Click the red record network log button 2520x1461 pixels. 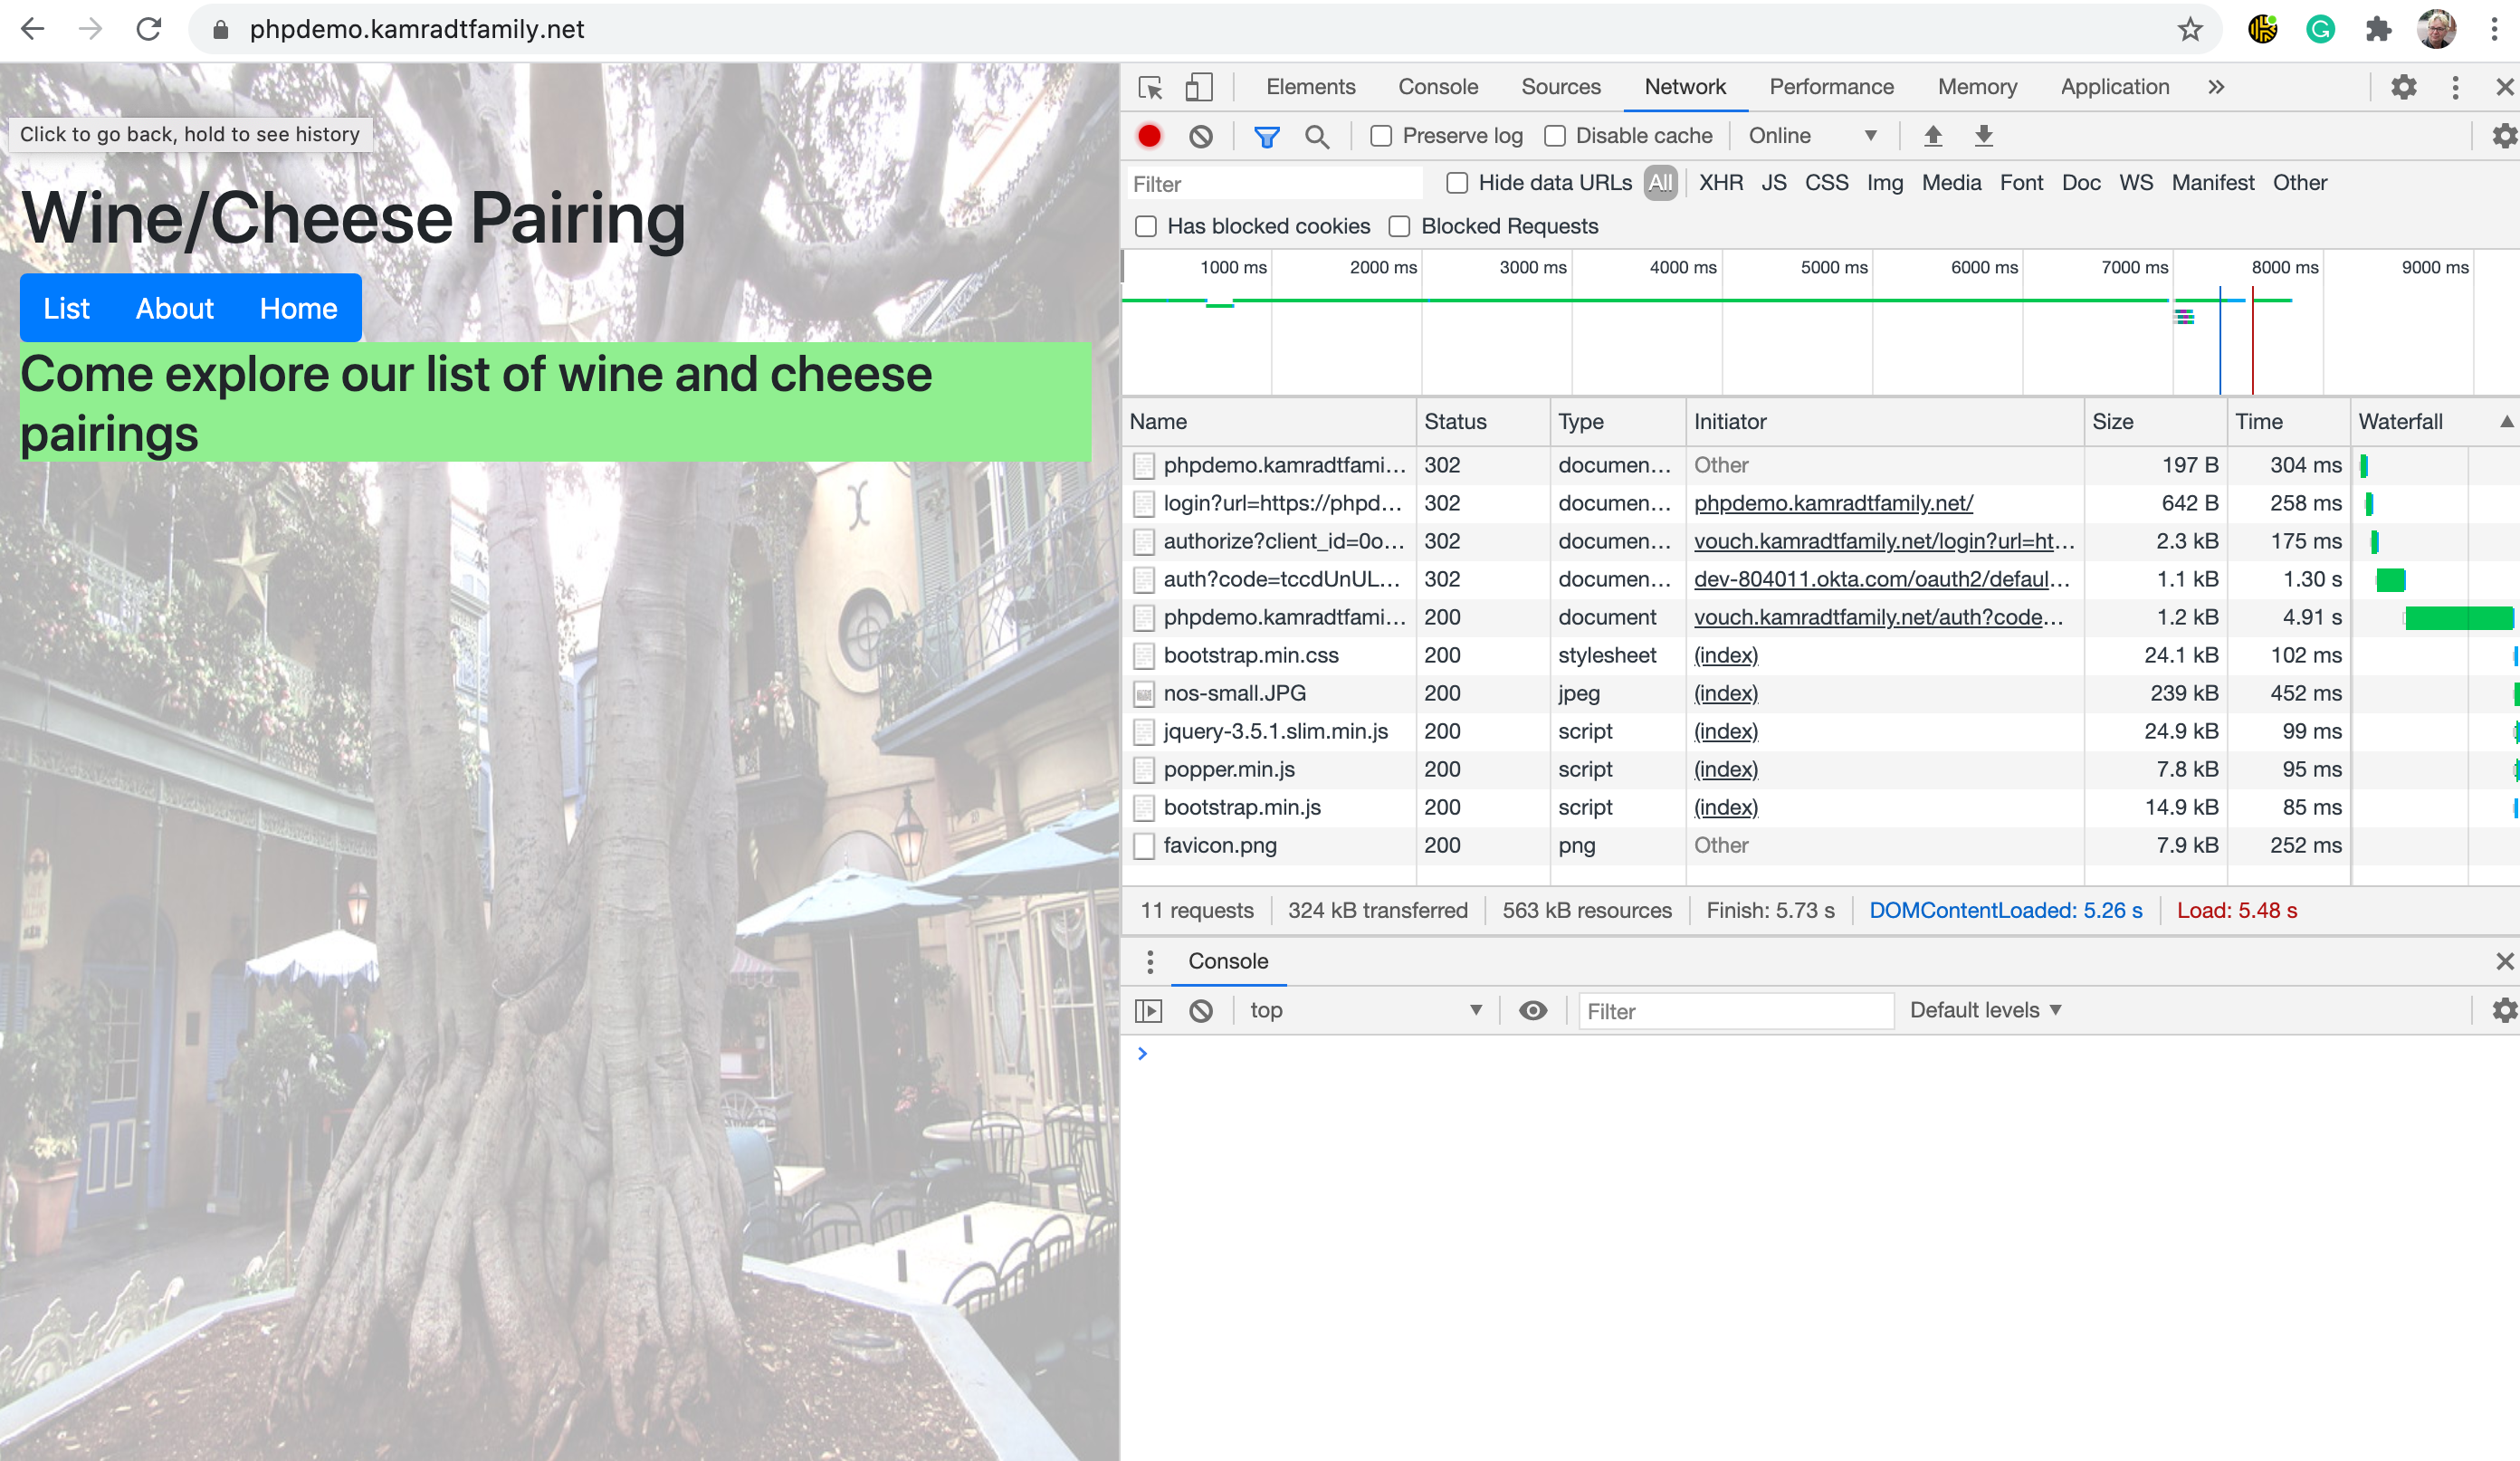tap(1149, 136)
